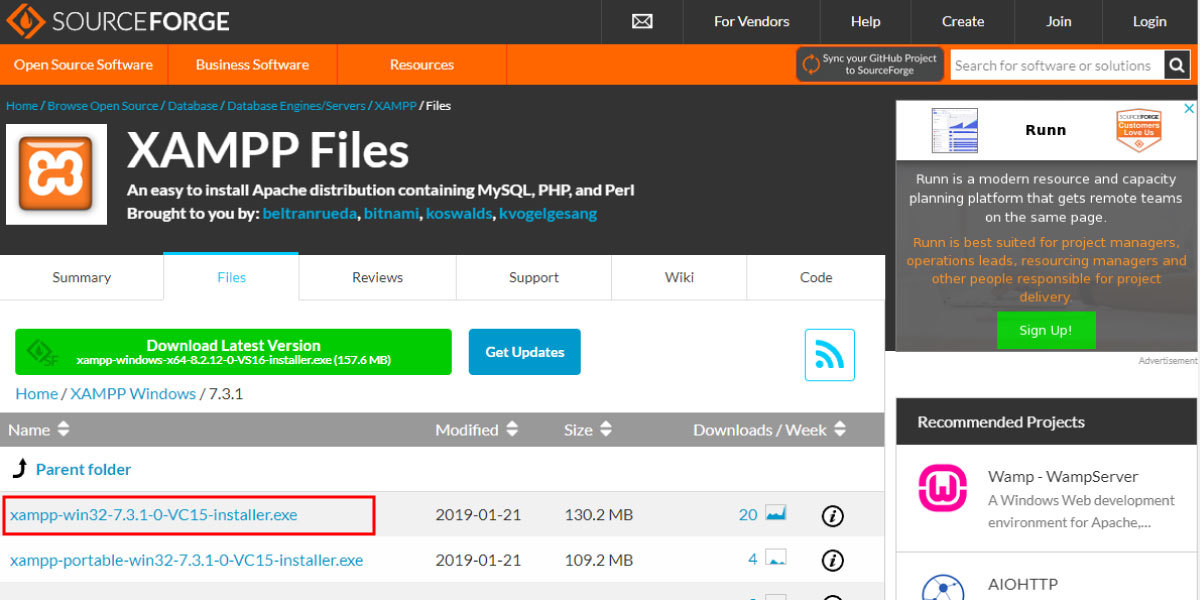Viewport: 1200px width, 600px height.
Task: Click Download Latest Version button
Action: click(x=233, y=352)
